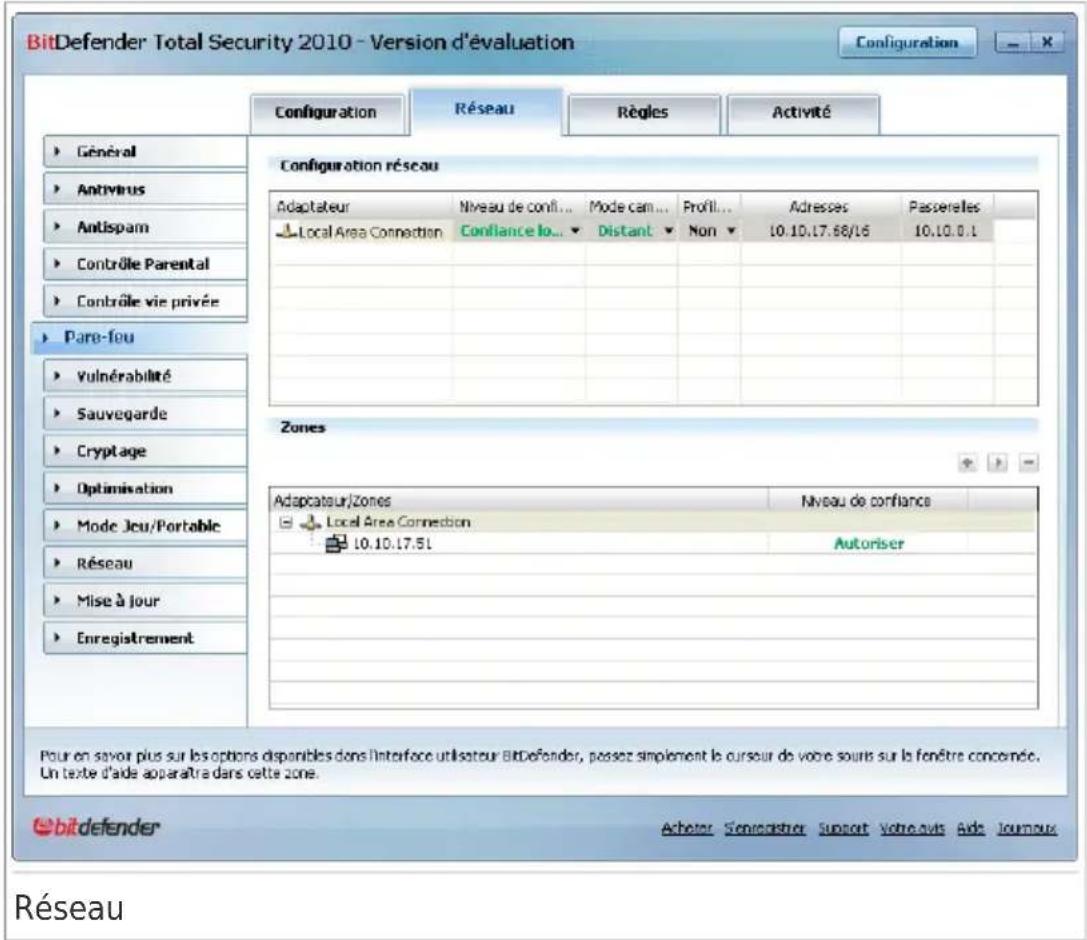This screenshot has width=1087, height=940.
Task: Click the edit zone arrow icon
Action: (x=998, y=462)
